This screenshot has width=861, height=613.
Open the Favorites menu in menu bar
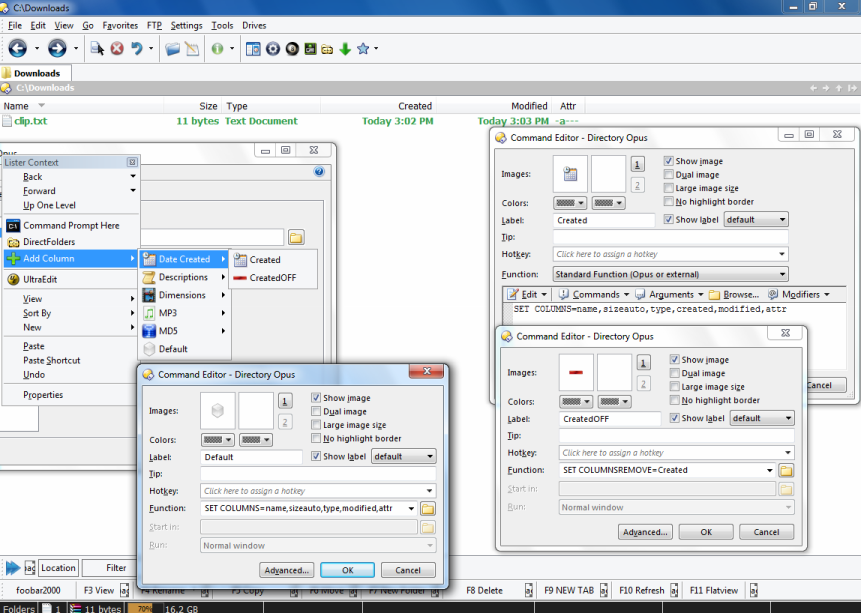[x=120, y=25]
